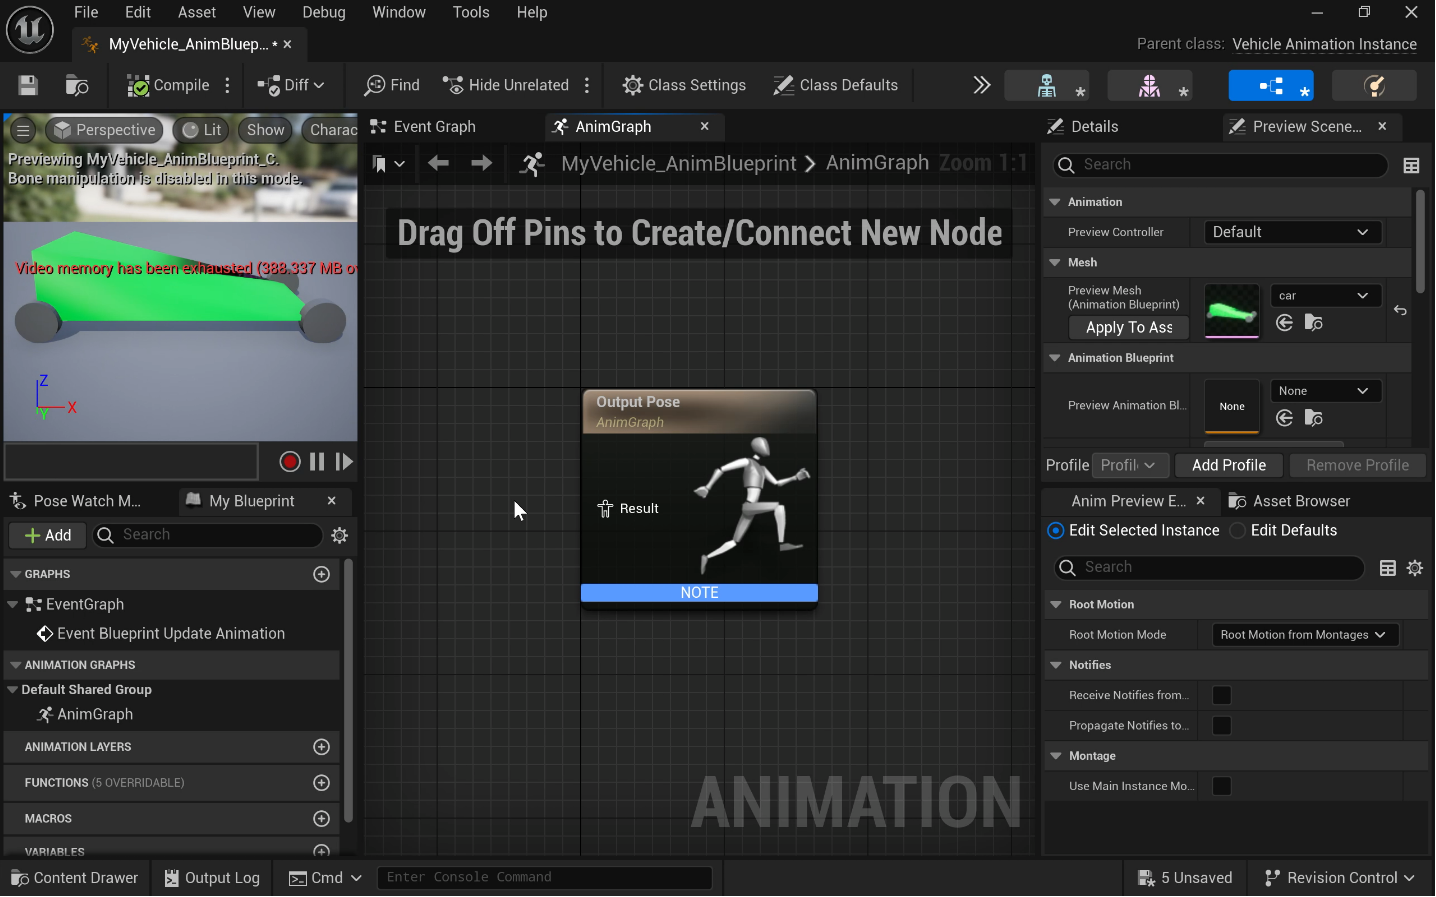Open My Blueprint settings gear

[340, 536]
